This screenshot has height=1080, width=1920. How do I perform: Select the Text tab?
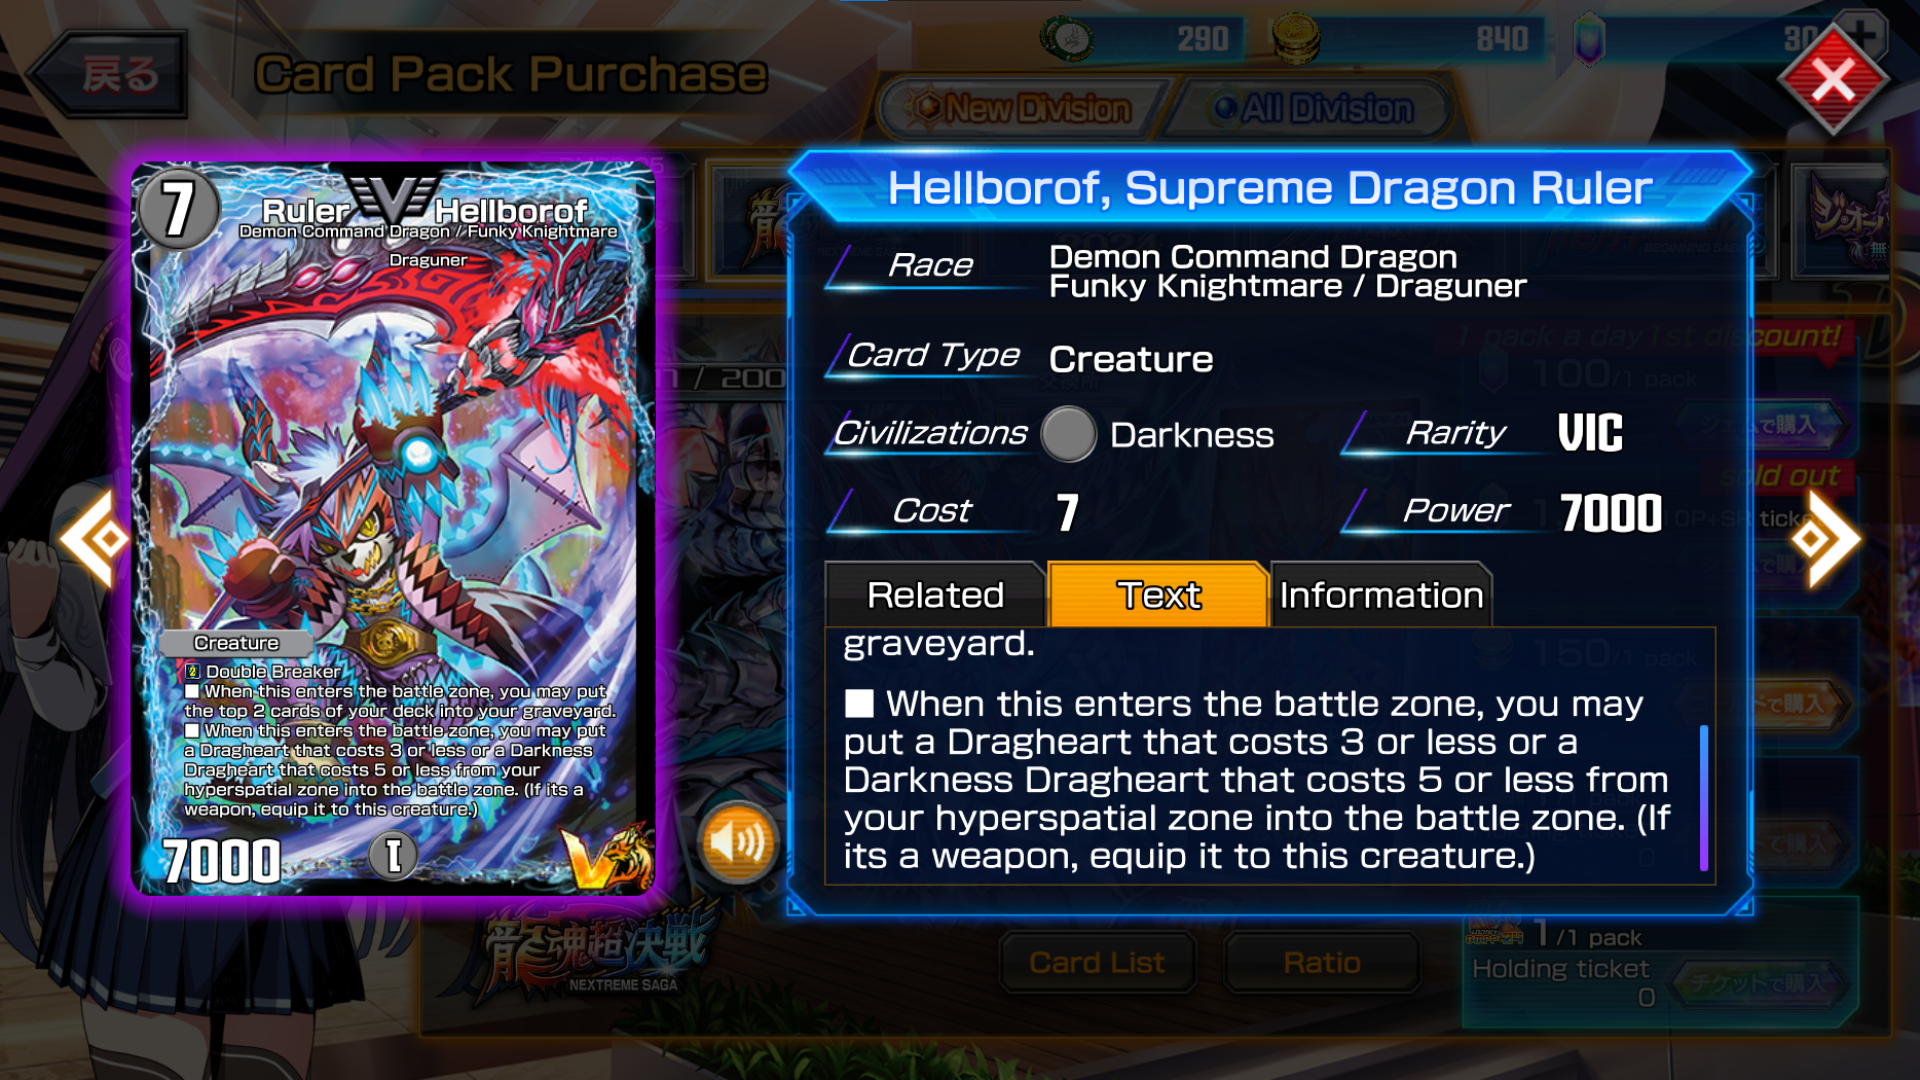tap(1158, 595)
